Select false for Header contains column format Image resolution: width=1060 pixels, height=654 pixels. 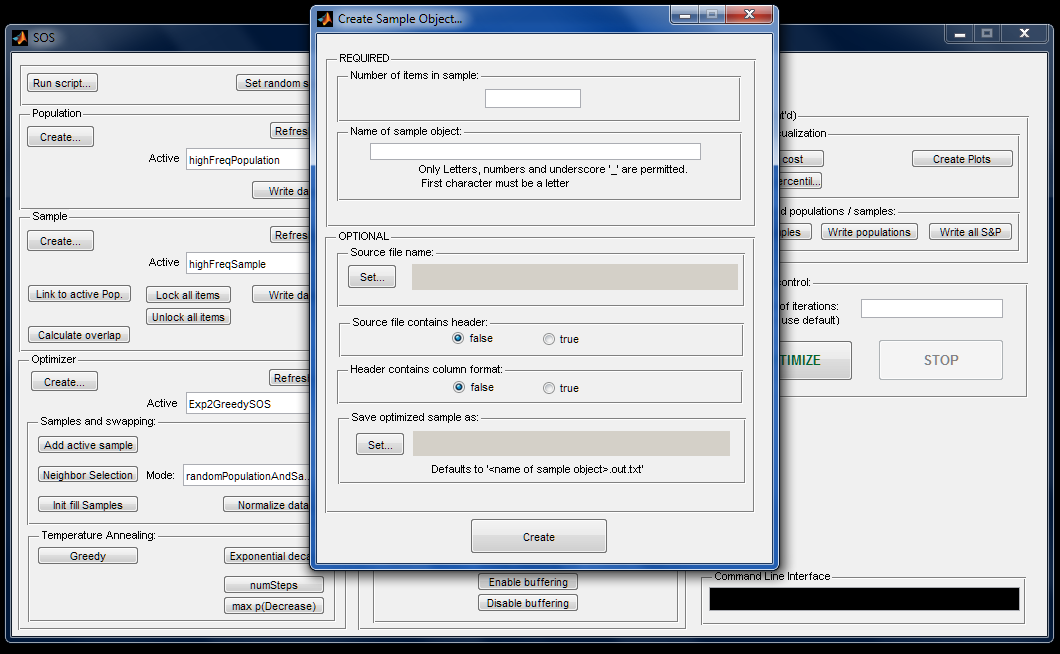click(459, 387)
